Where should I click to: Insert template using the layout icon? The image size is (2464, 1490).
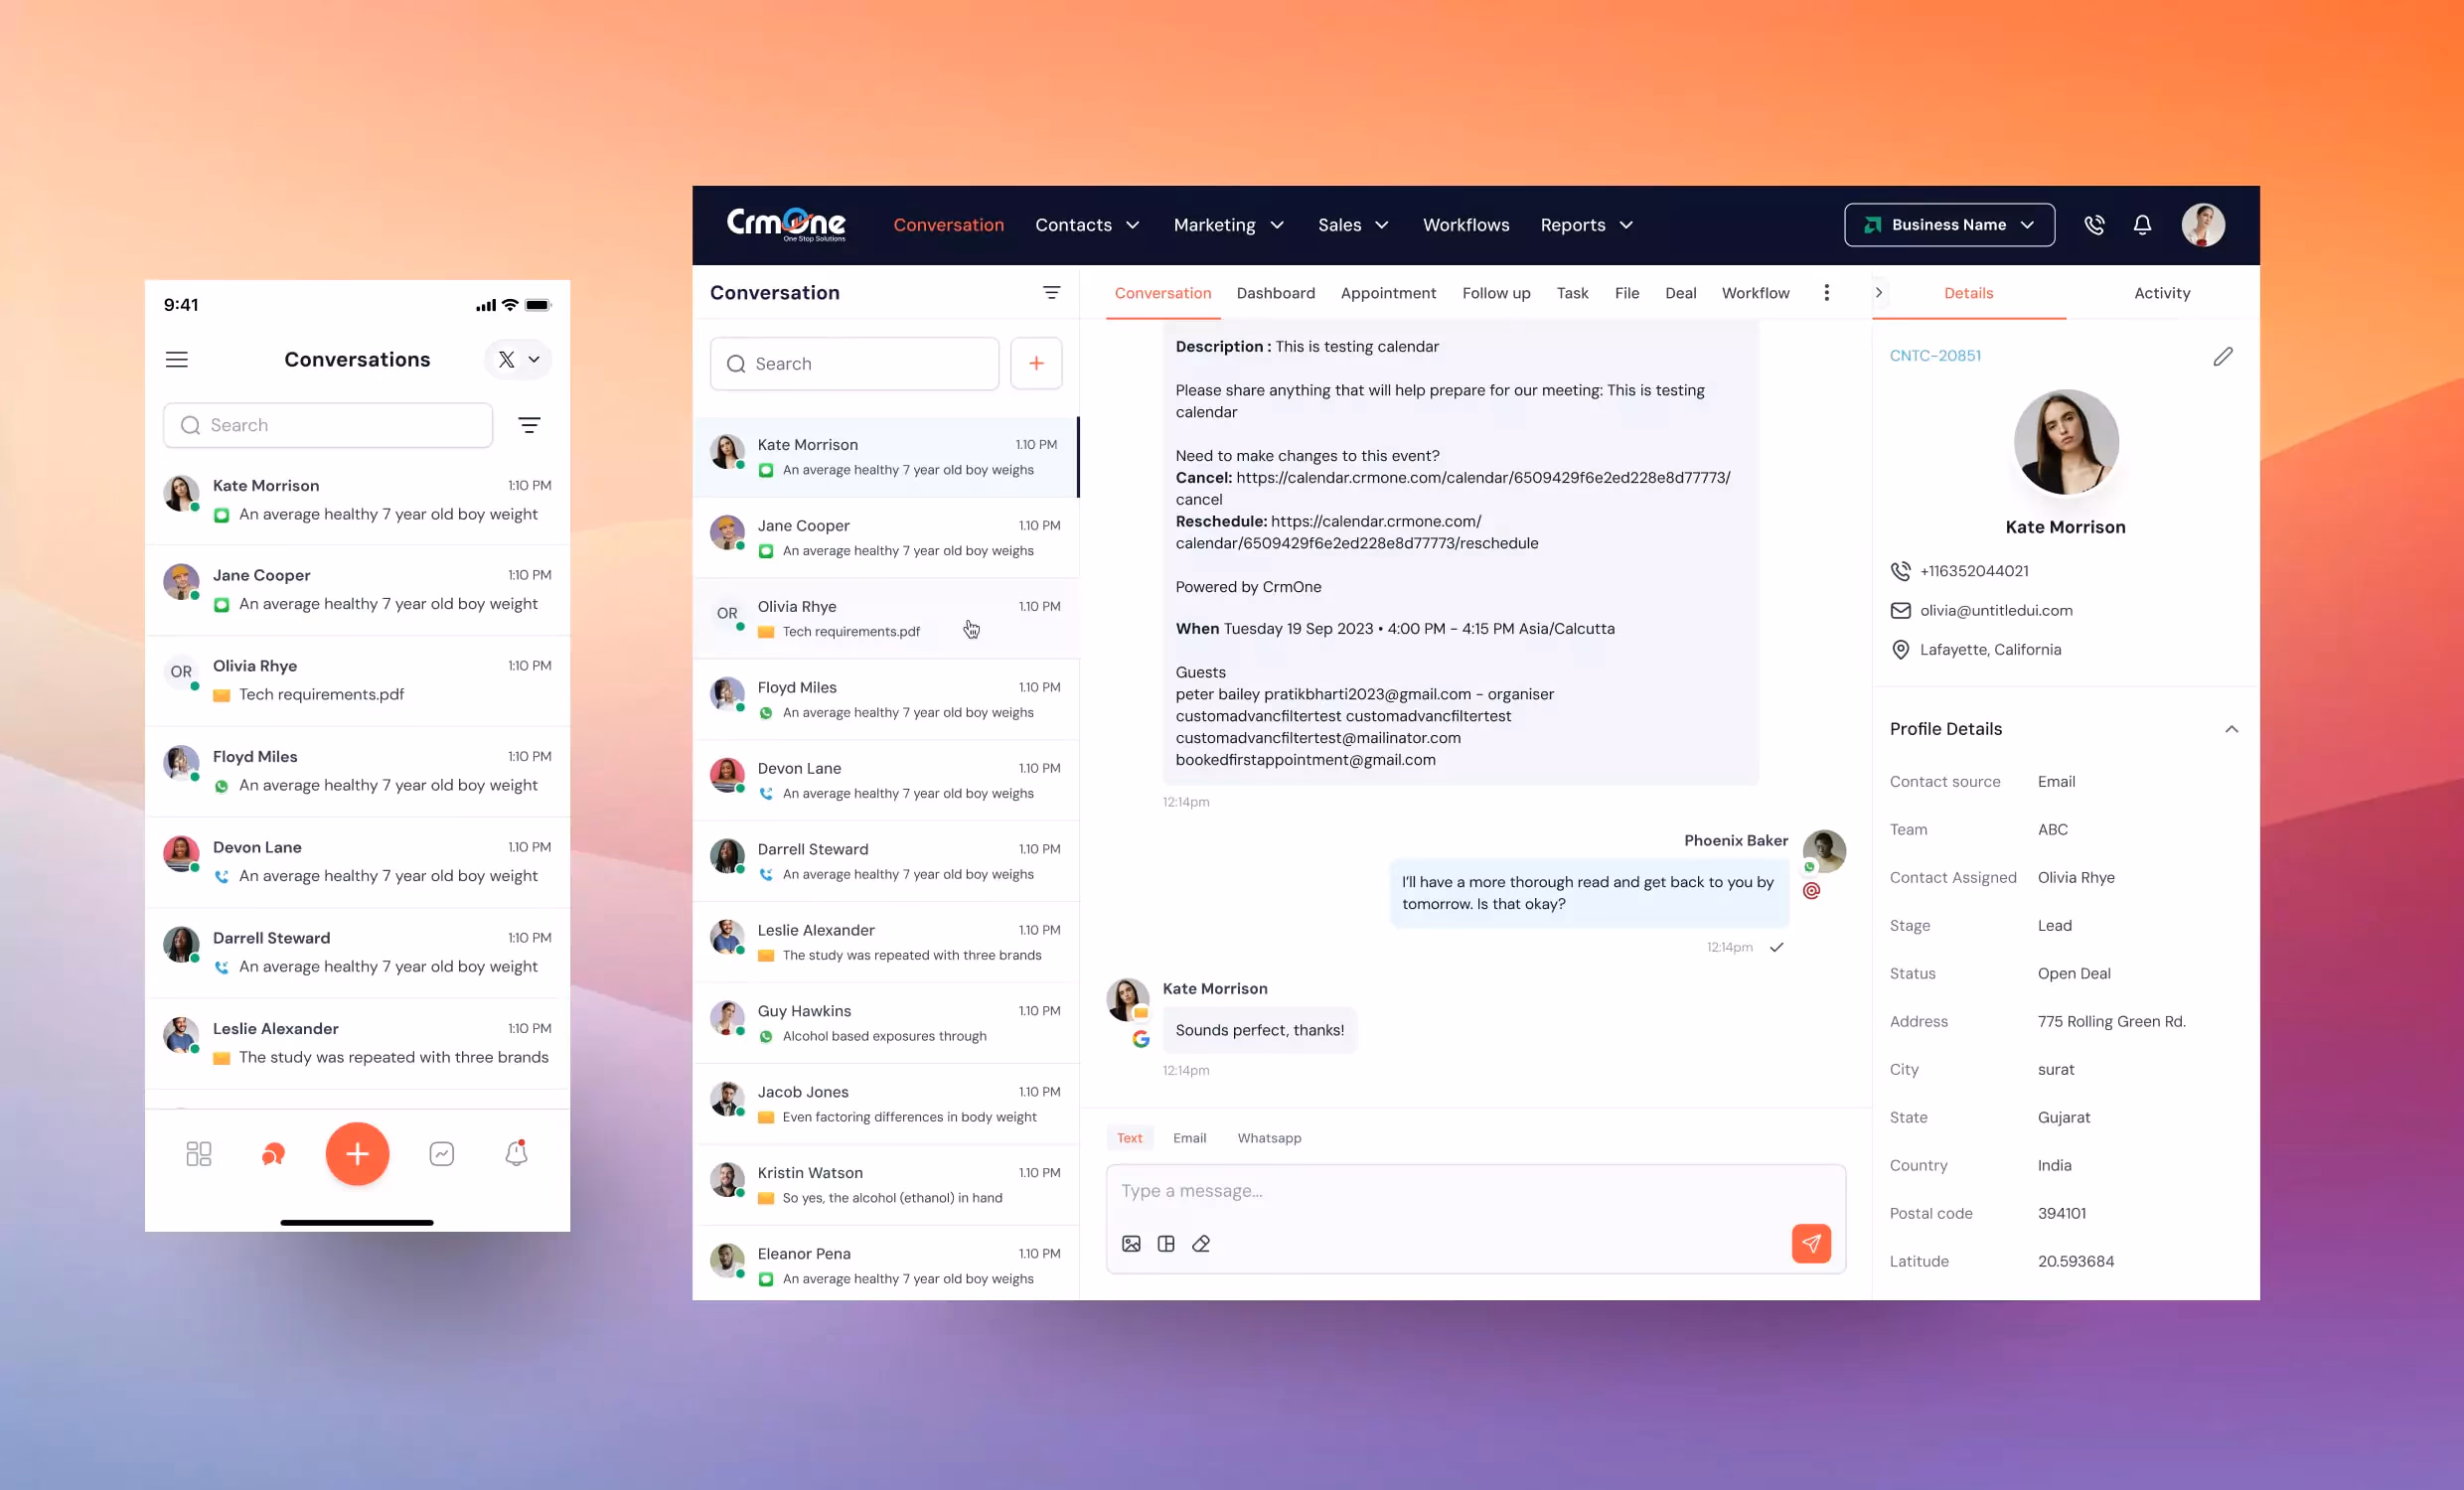1166,1243
